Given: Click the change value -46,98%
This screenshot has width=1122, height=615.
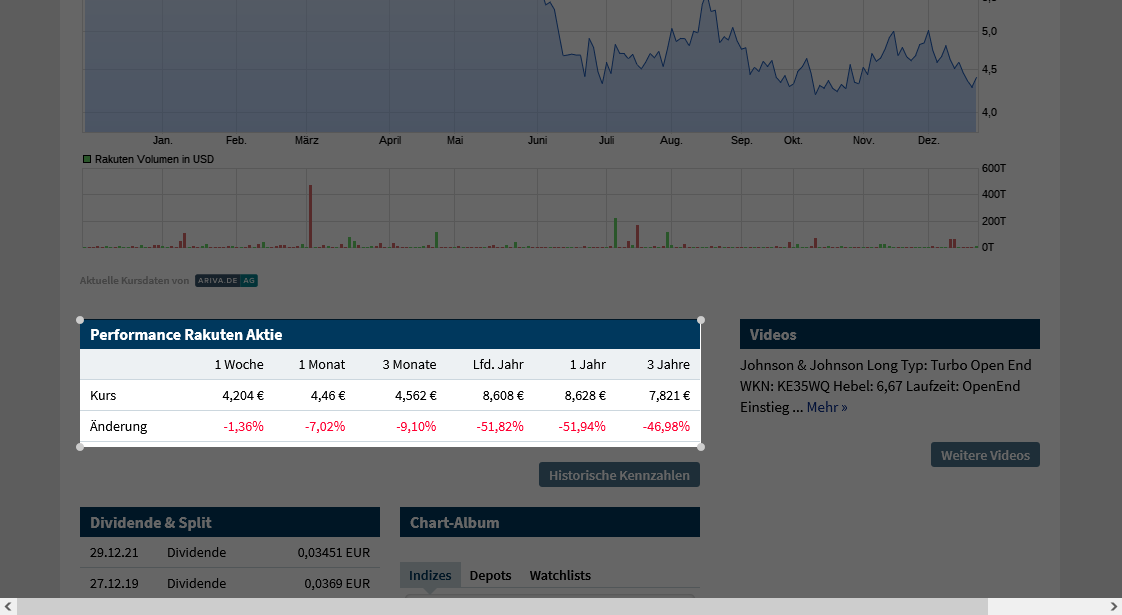Looking at the screenshot, I should click(666, 426).
